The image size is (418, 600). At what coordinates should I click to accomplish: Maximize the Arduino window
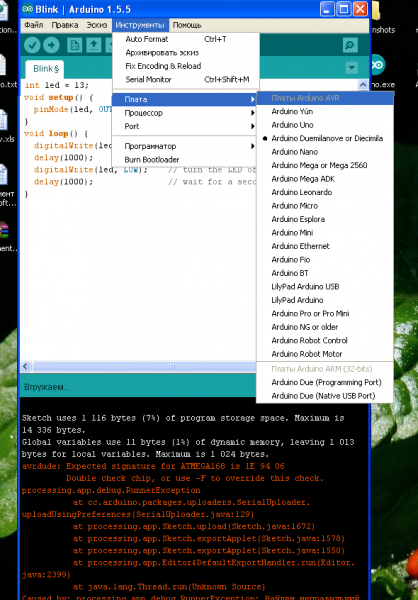pos(343,9)
